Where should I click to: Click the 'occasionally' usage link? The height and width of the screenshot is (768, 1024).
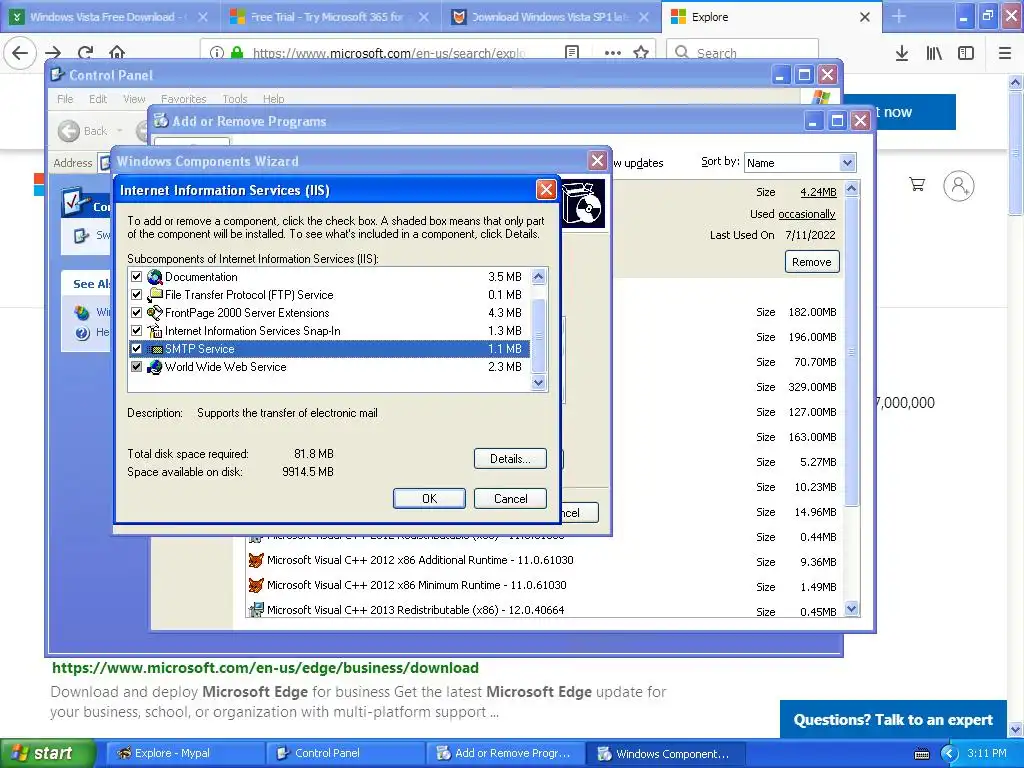[807, 214]
